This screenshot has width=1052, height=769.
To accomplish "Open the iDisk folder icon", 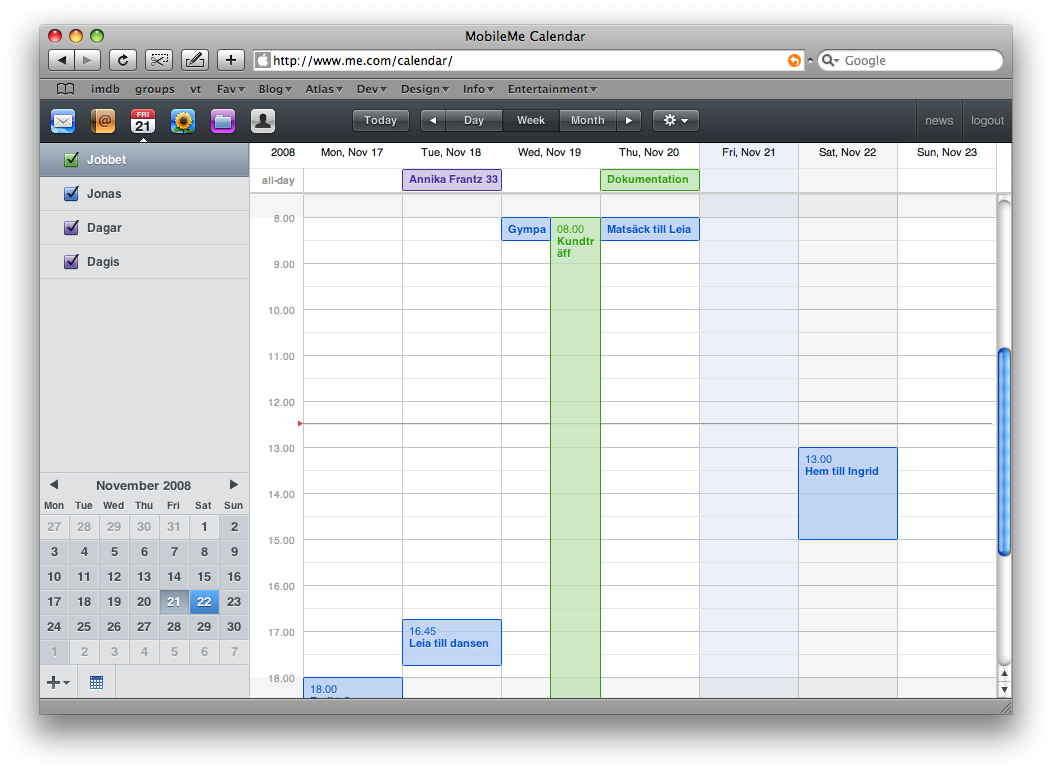I will click(223, 121).
